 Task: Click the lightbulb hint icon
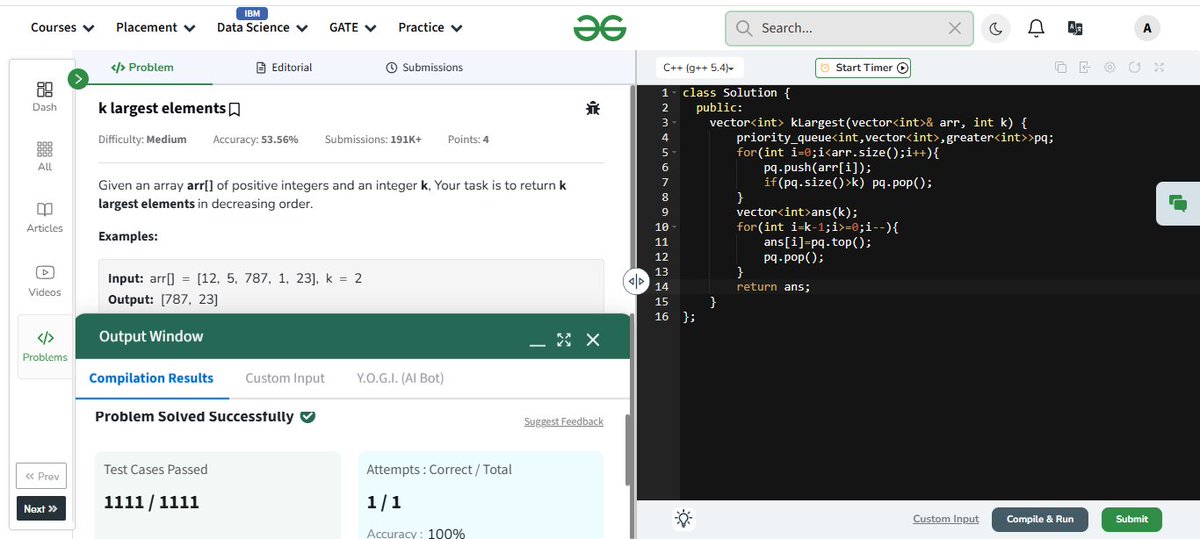684,518
